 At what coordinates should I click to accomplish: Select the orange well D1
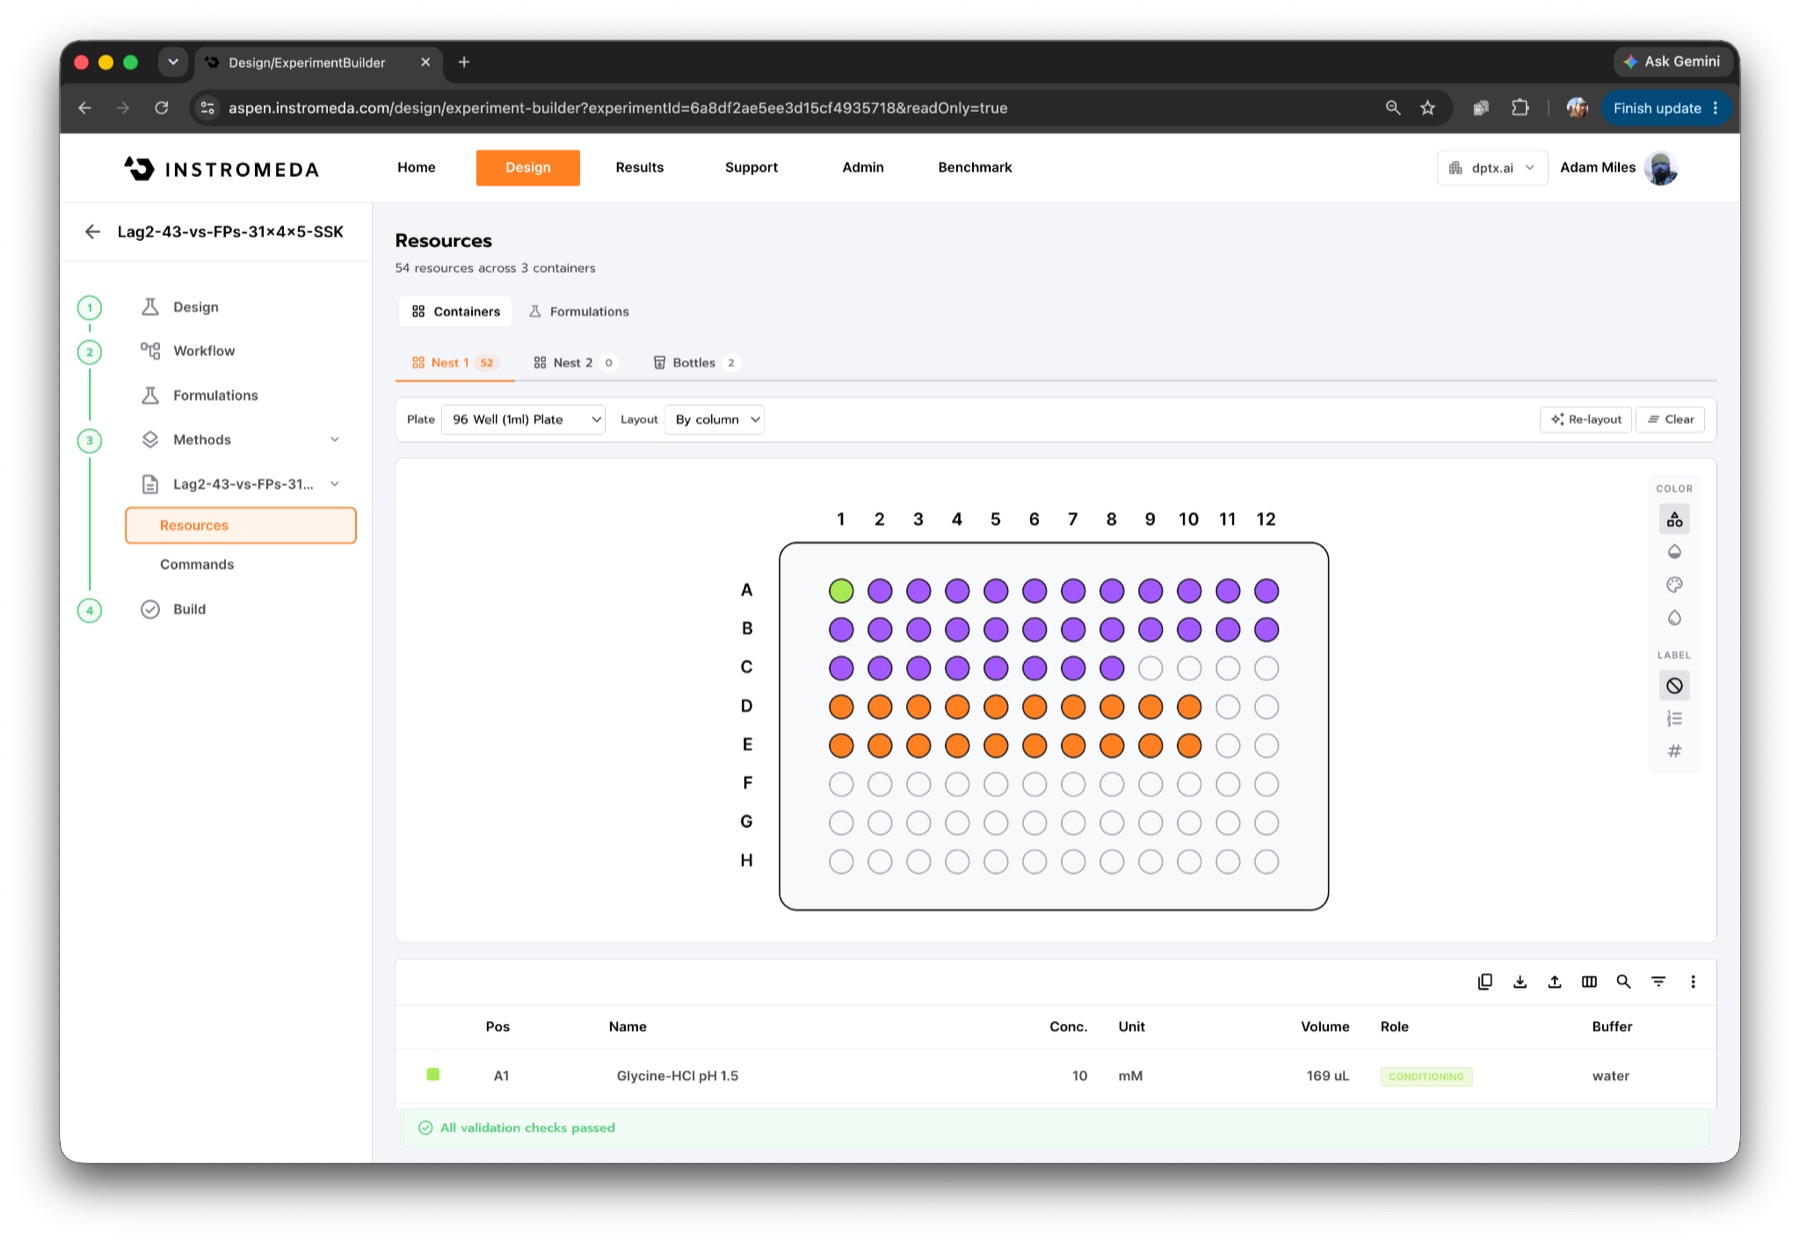click(x=841, y=707)
